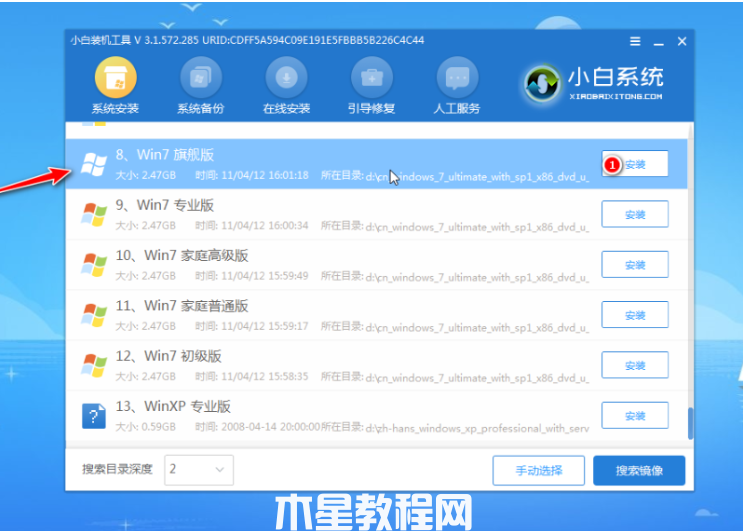Open the 系统安装 tab icon
The width and height of the screenshot is (743, 531).
pyautogui.click(x=116, y=77)
